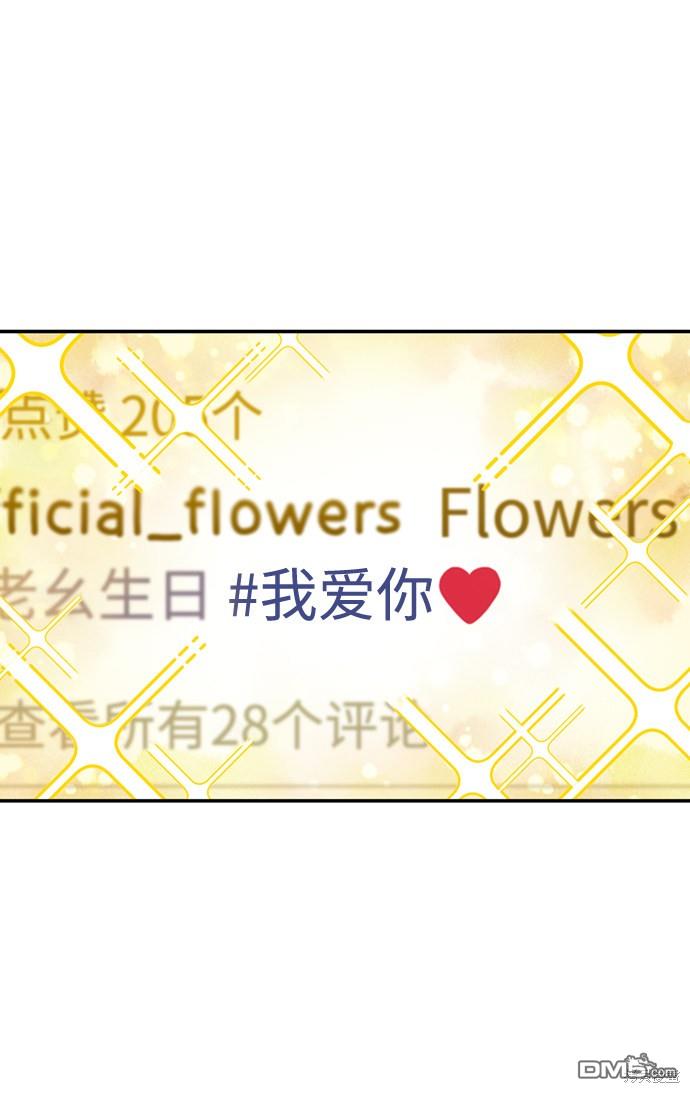Open the #我爱你 hashtag
The height and width of the screenshot is (1093, 690).
331,595
